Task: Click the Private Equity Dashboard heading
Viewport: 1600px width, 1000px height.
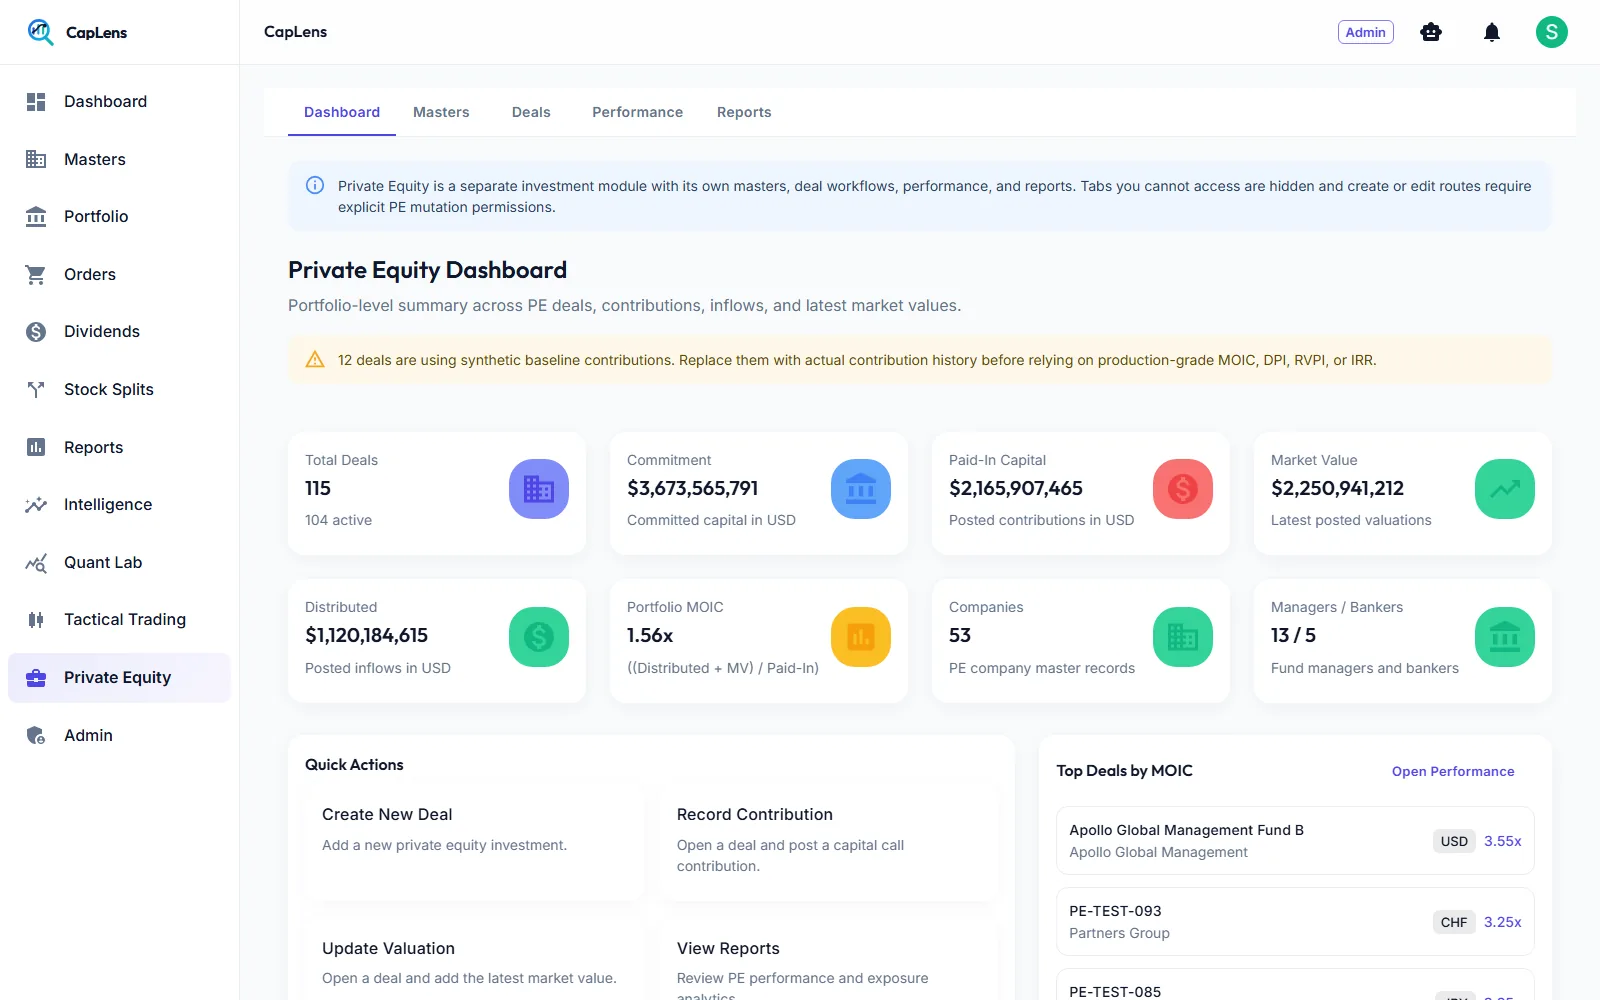Action: point(427,270)
